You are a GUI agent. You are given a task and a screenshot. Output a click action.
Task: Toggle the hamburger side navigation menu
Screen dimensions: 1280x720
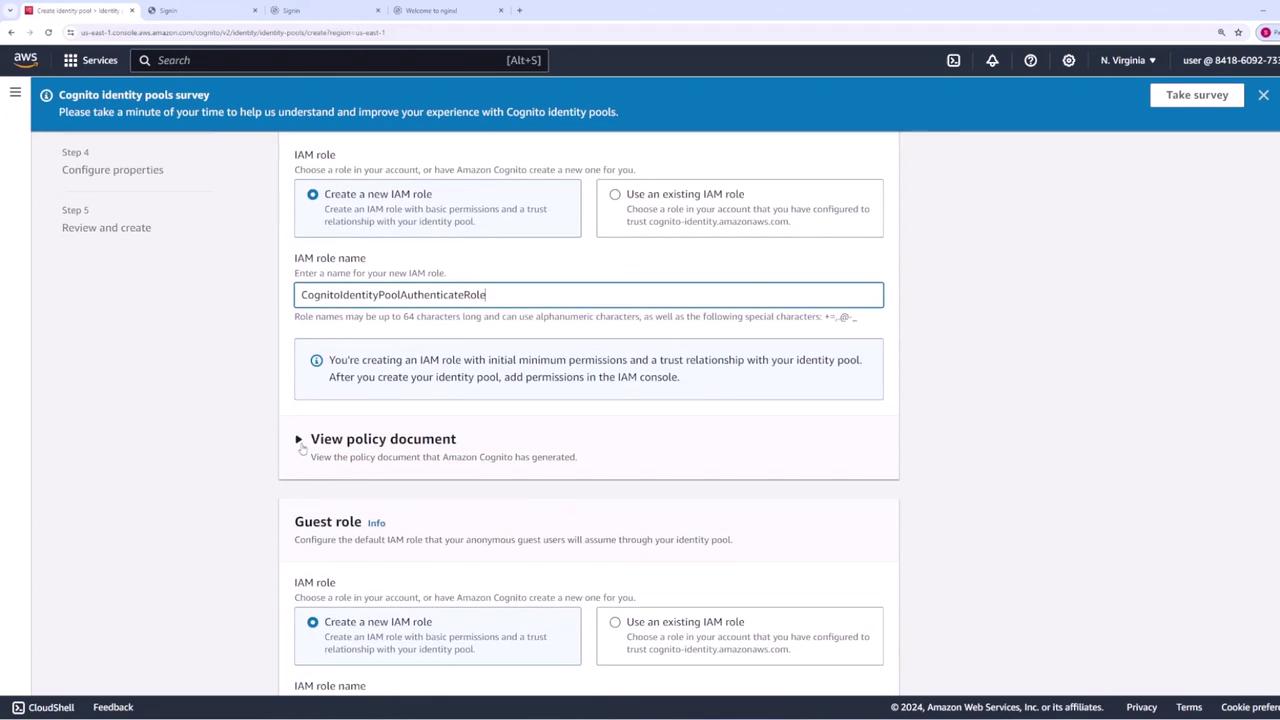pyautogui.click(x=15, y=92)
